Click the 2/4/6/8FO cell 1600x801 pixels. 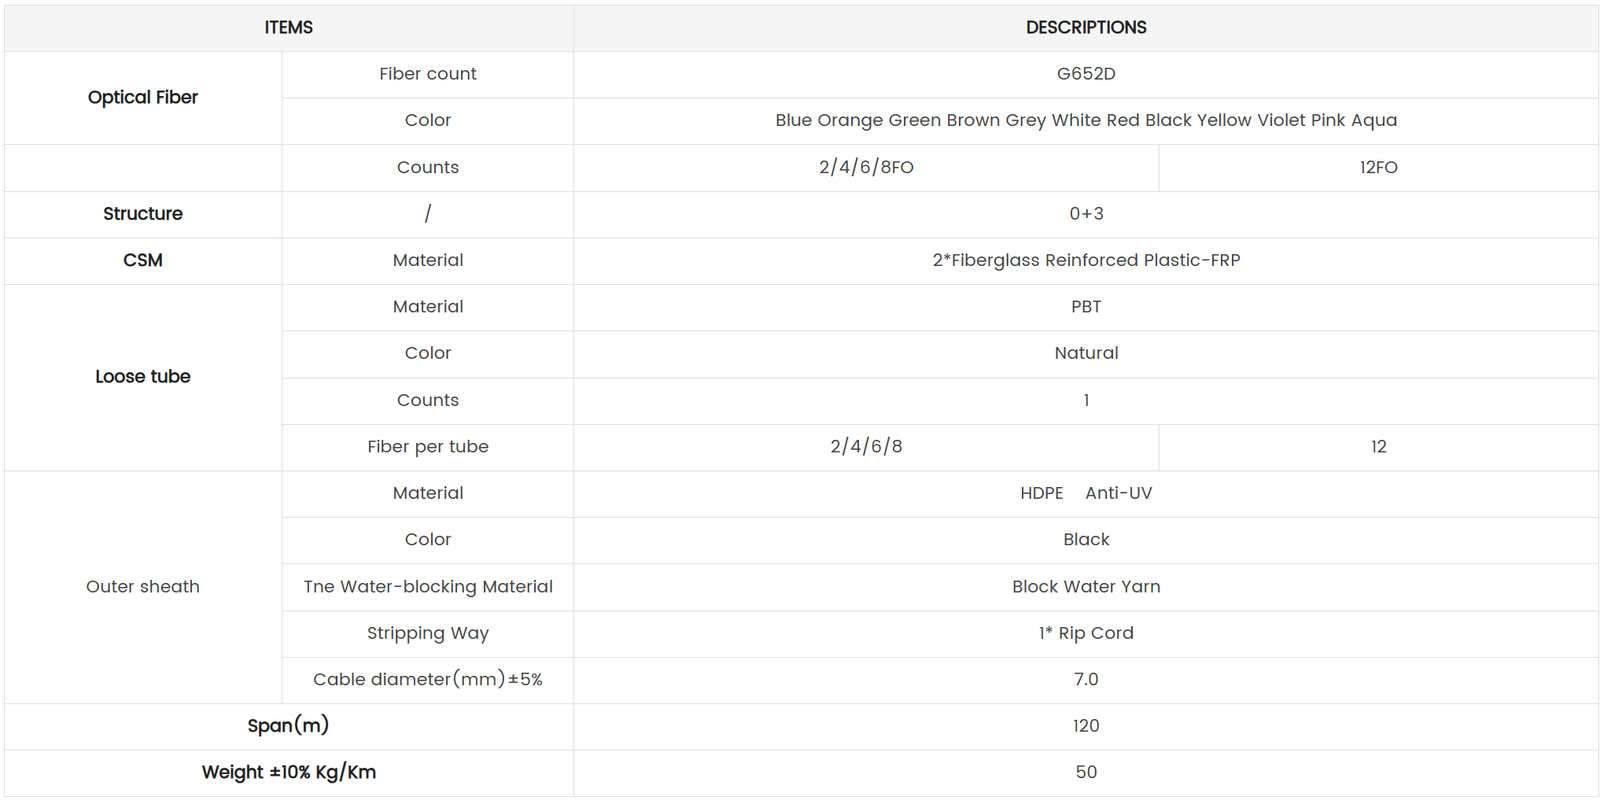click(x=866, y=167)
